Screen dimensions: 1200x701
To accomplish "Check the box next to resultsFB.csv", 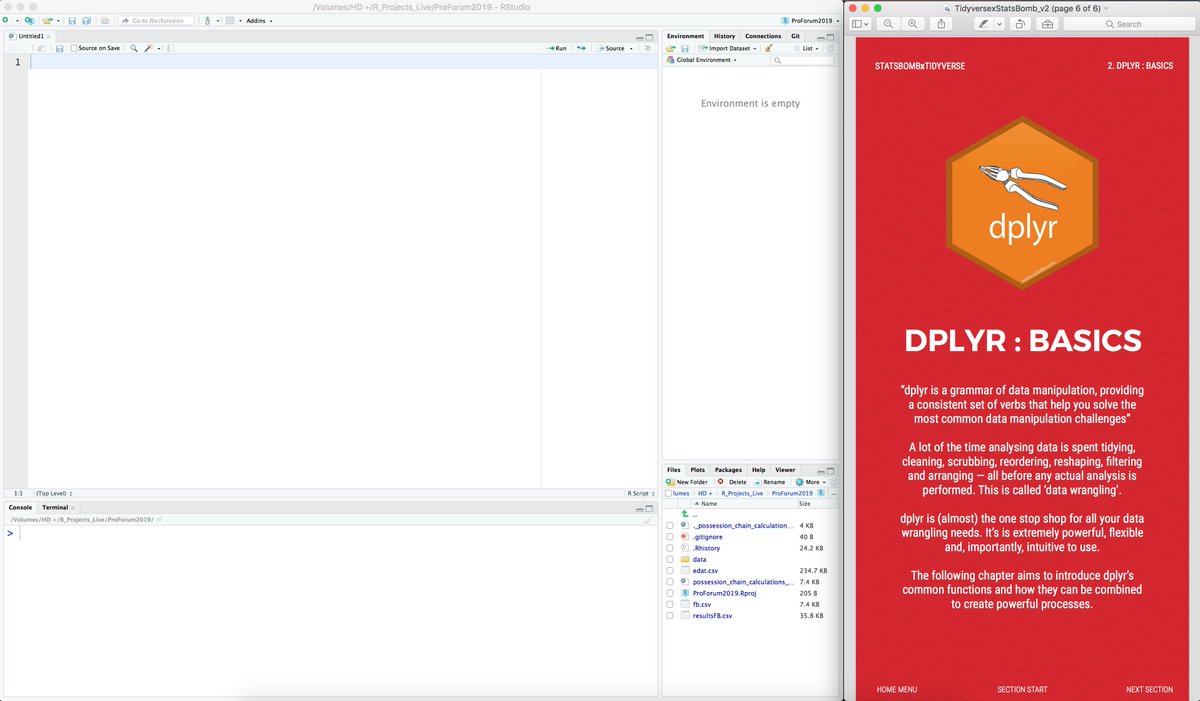I will [669, 615].
